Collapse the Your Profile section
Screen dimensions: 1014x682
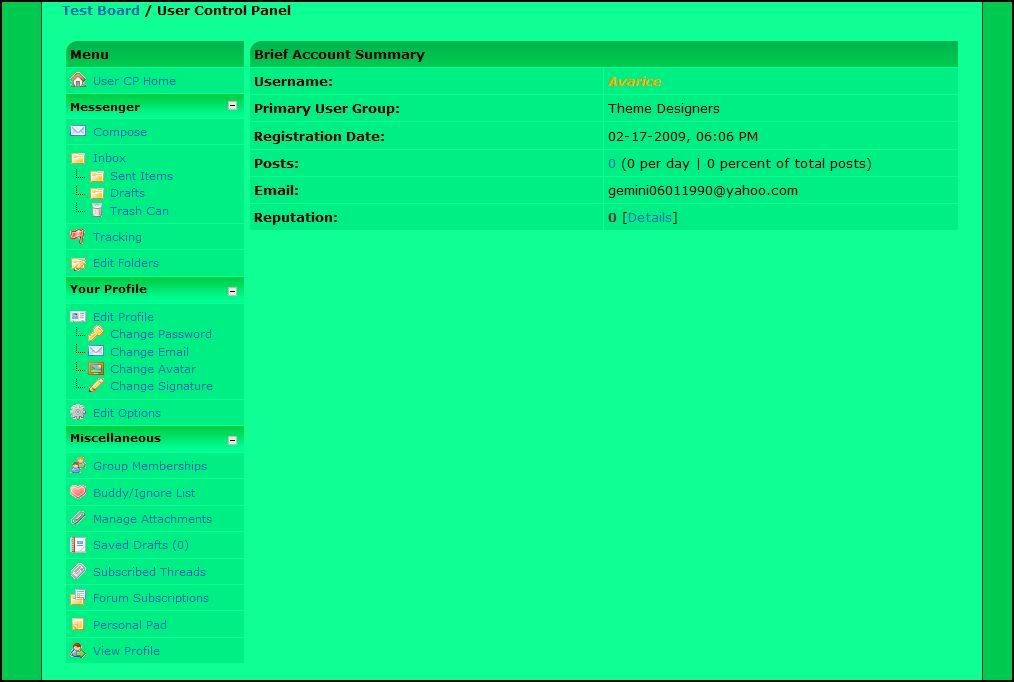point(233,288)
